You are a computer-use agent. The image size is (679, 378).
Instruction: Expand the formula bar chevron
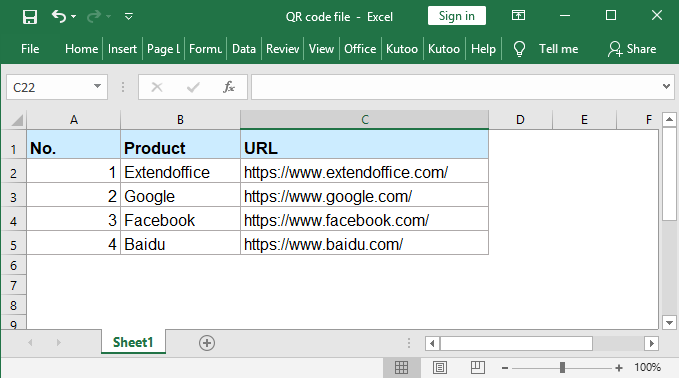click(666, 87)
